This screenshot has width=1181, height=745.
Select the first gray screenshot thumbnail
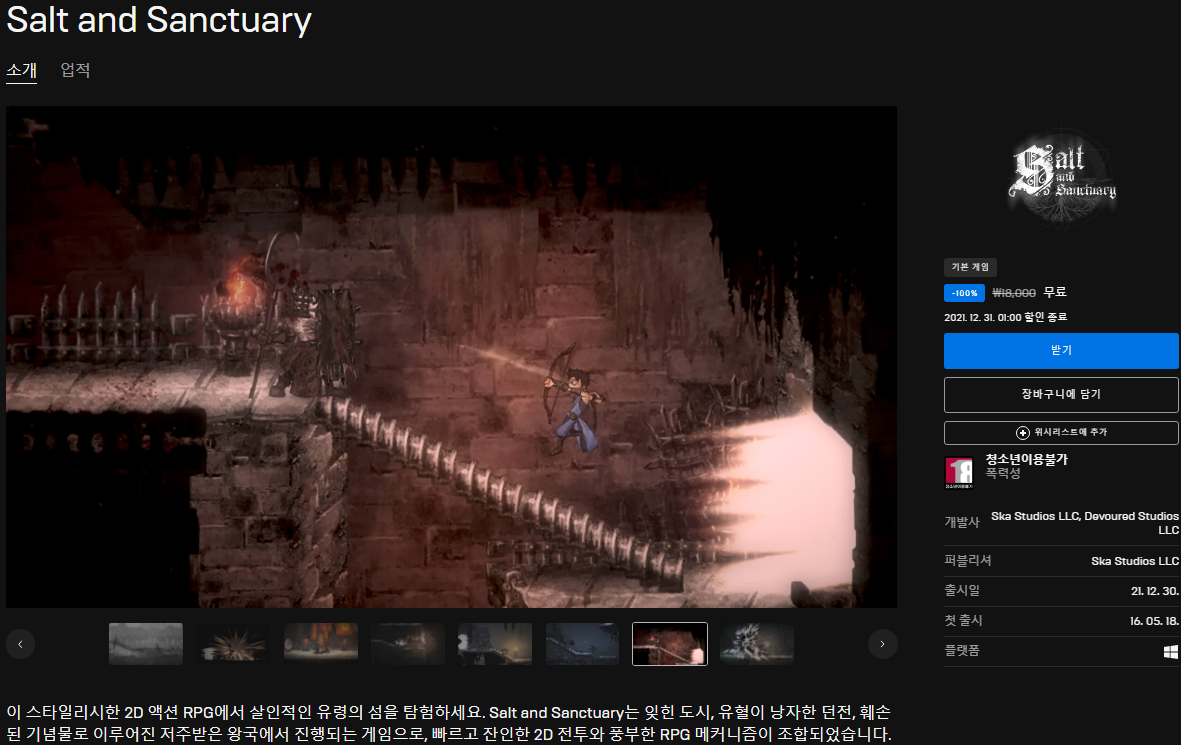tap(146, 644)
